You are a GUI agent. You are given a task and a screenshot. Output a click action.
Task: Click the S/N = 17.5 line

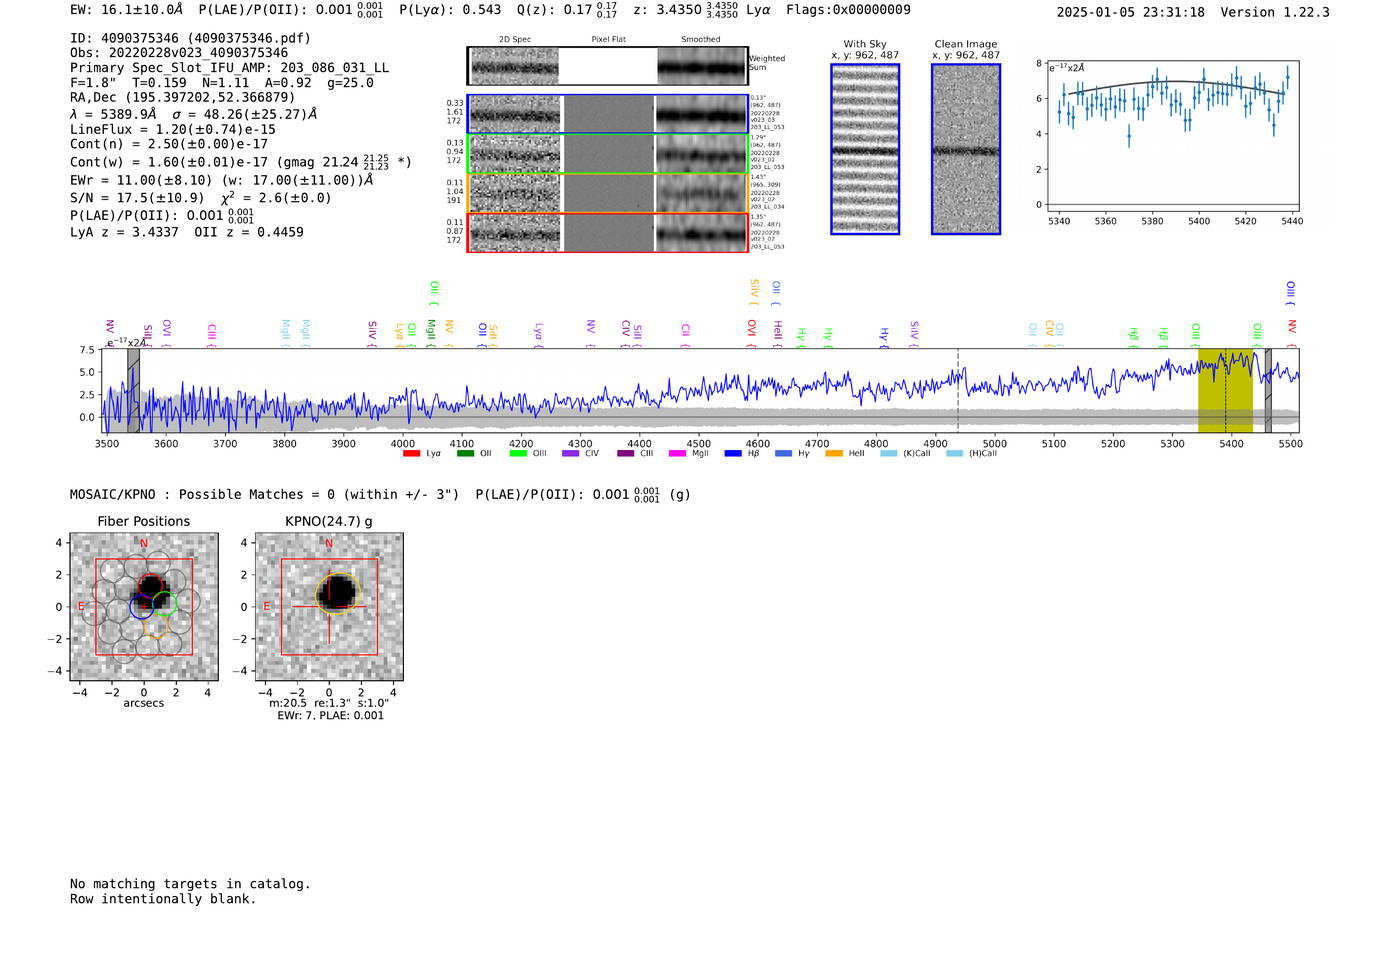coord(200,197)
